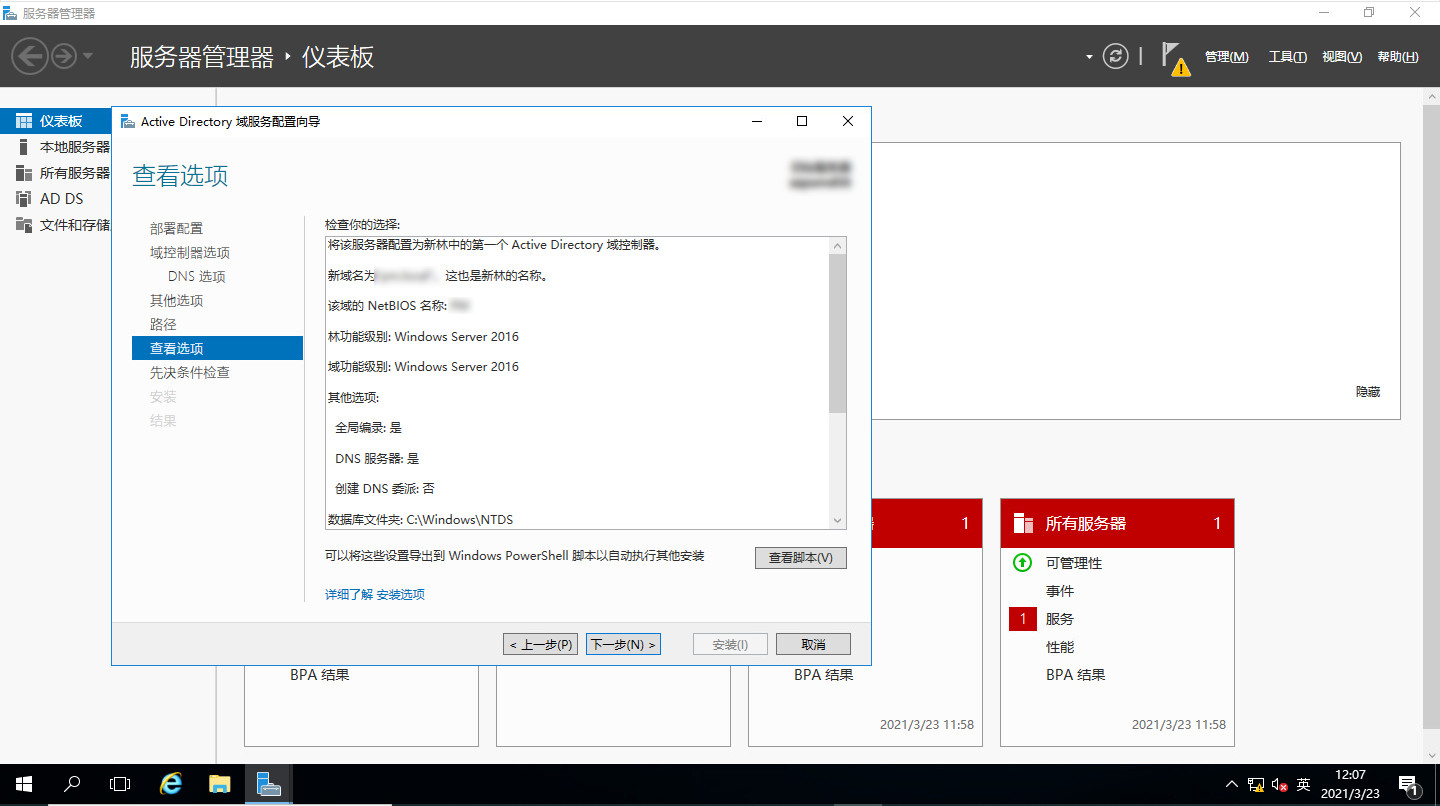Screen dimensions: 1440x806
Task: Open the Windows Start menu
Action: click(23, 785)
